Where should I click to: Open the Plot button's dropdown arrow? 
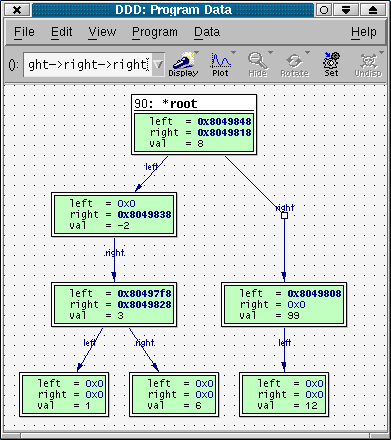click(233, 53)
